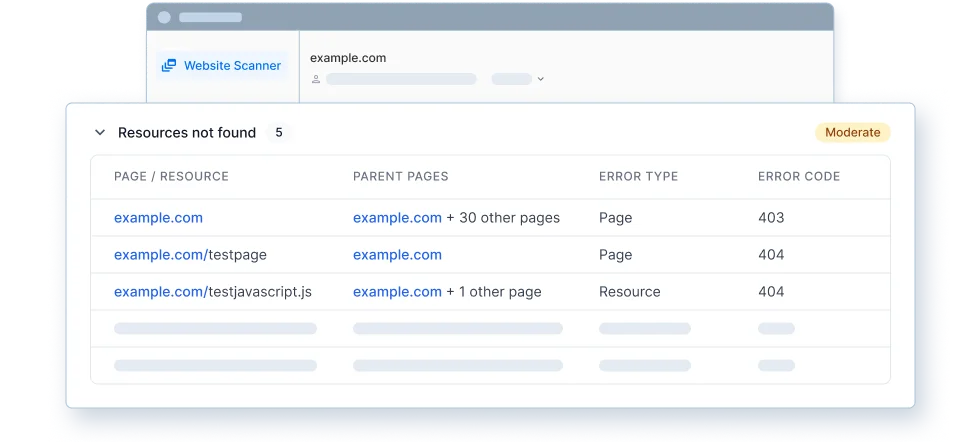Click the PARENT PAGES column header
This screenshot has width=980, height=442.
[x=401, y=176]
